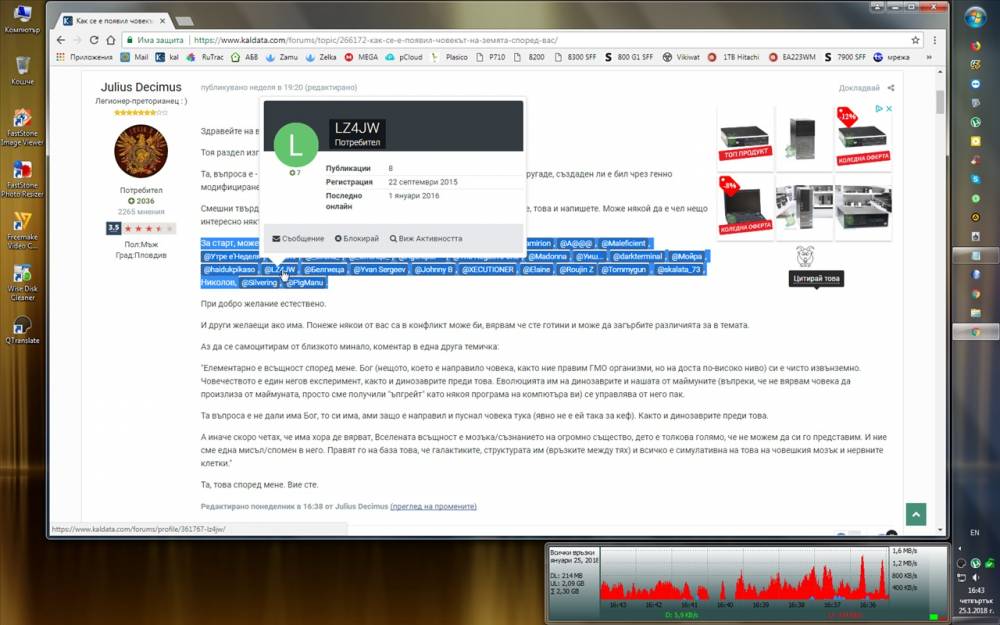Click the Докладвай report link

click(859, 88)
